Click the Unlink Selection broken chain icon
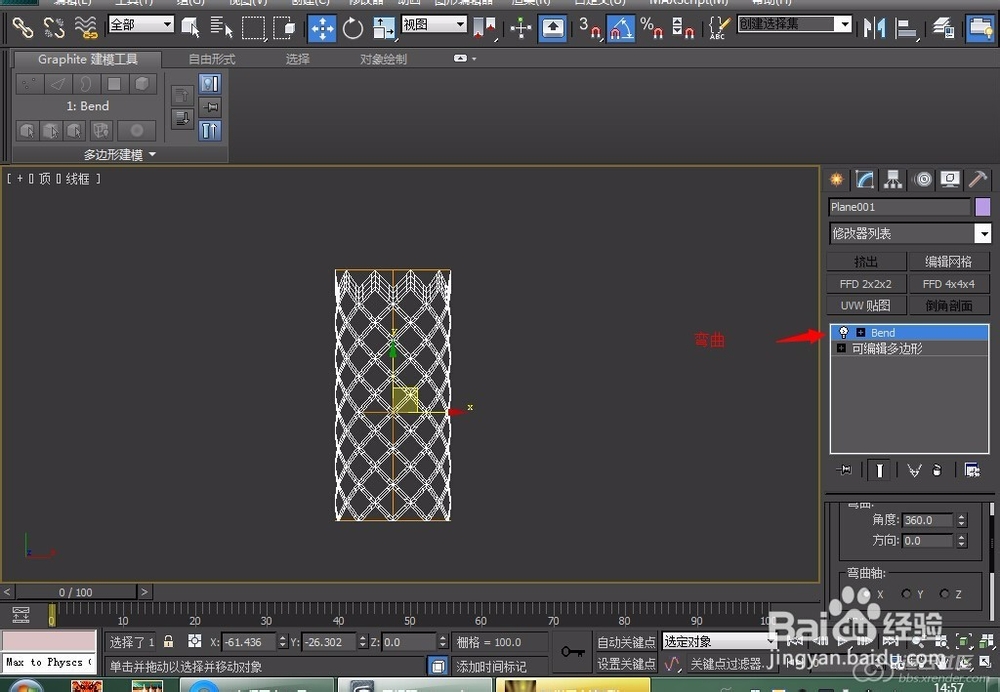 point(54,27)
